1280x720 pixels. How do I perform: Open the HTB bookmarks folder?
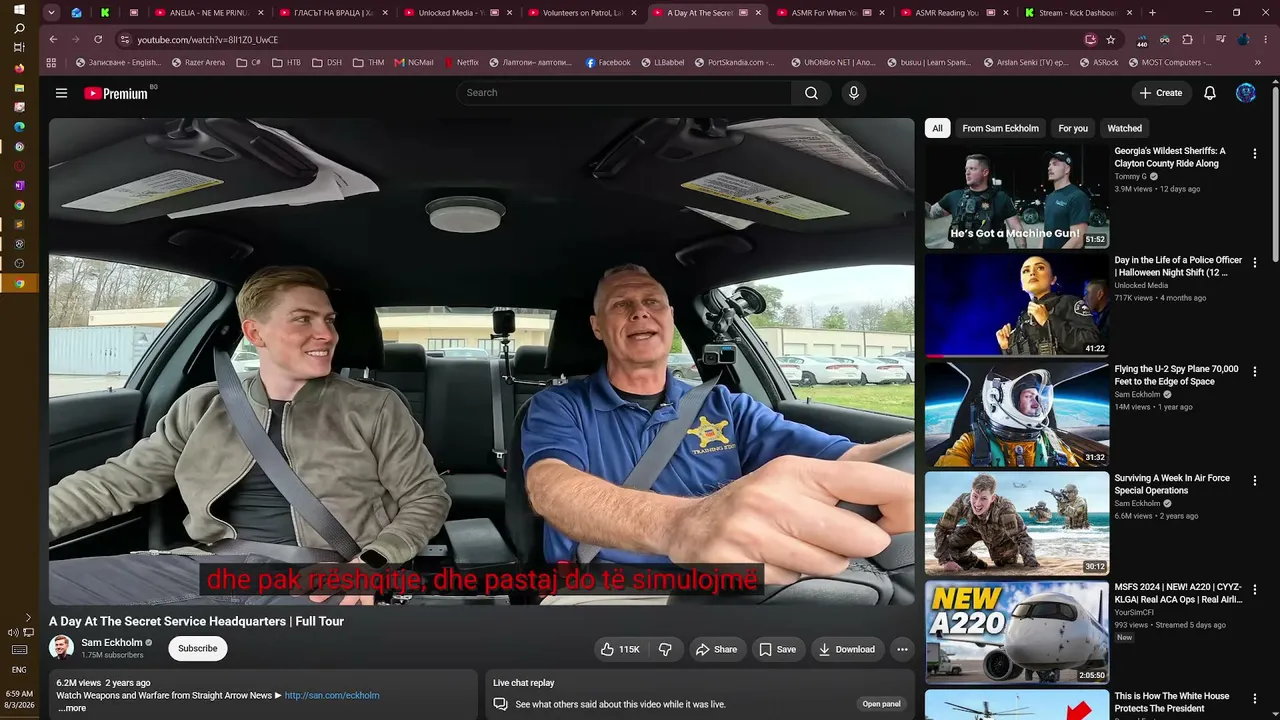point(285,62)
